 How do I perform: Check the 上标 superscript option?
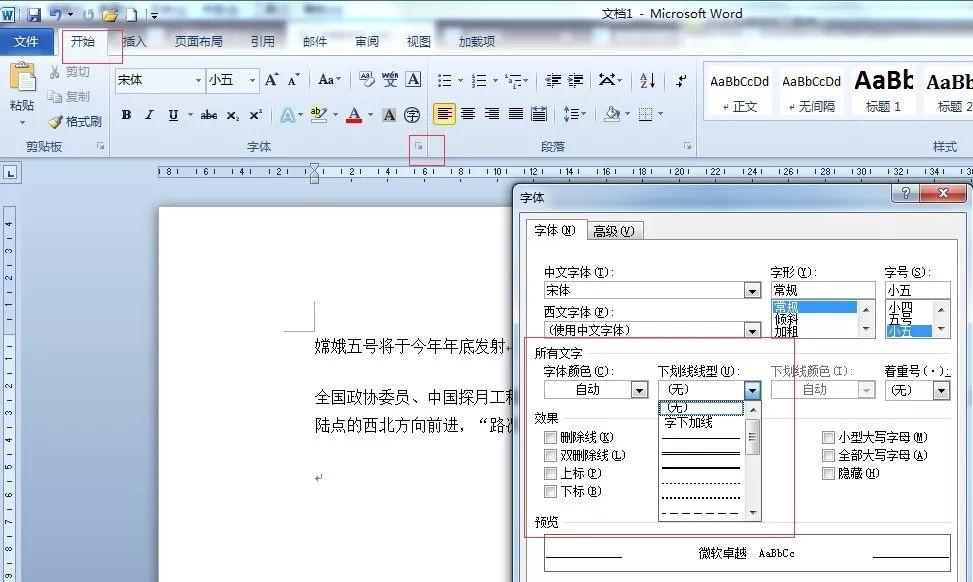coord(550,473)
